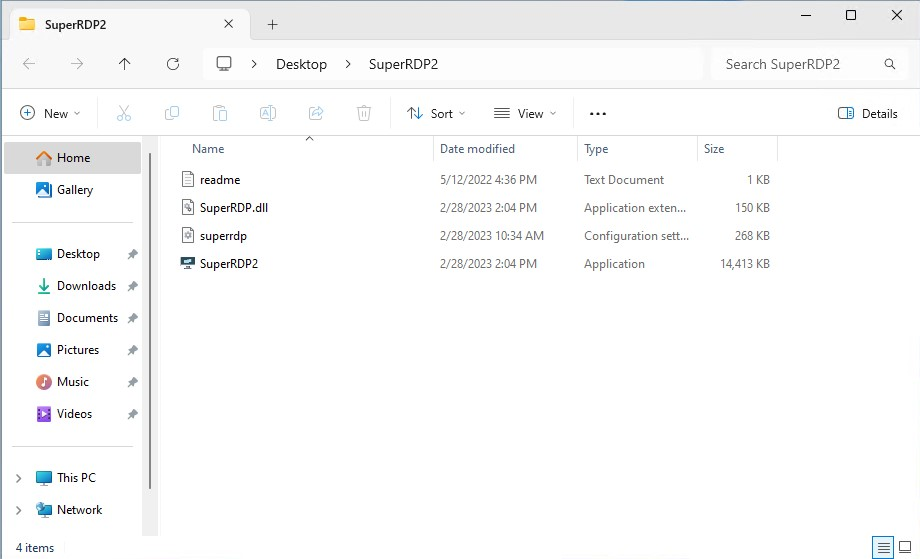
Task: Switch to large thumbnails view icon
Action: point(905,547)
